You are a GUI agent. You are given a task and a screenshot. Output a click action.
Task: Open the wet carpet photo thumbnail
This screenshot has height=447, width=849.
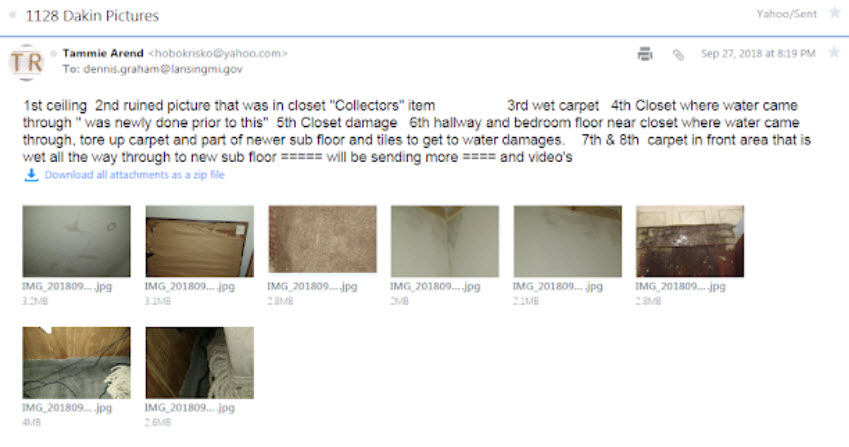tap(322, 239)
